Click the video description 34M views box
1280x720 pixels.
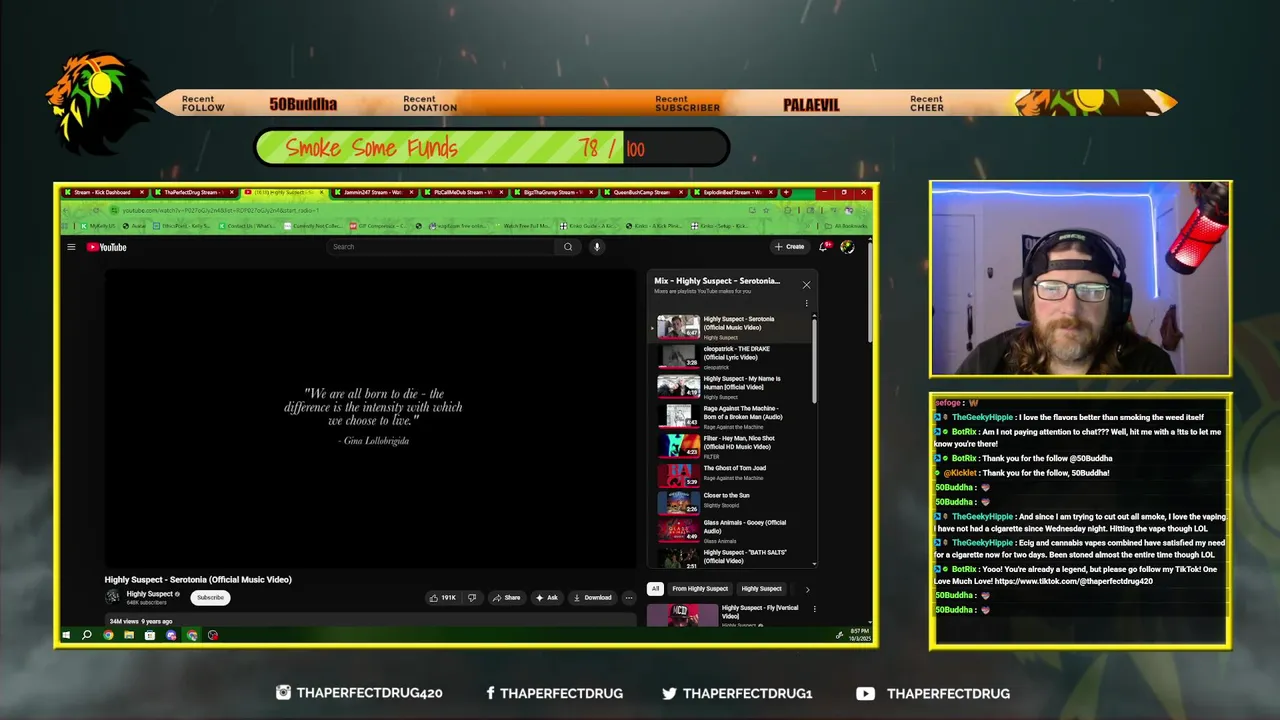pyautogui.click(x=370, y=621)
